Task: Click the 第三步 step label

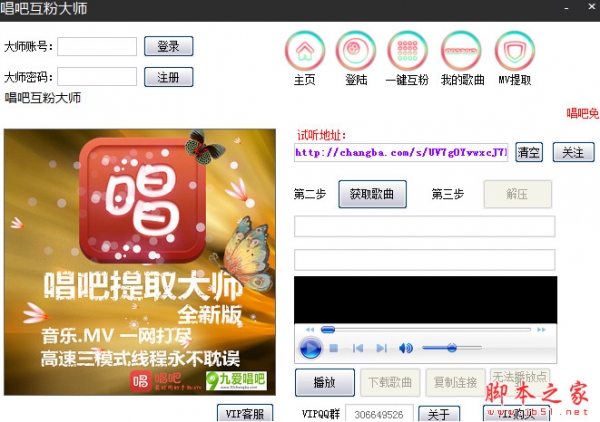Action: pos(448,194)
